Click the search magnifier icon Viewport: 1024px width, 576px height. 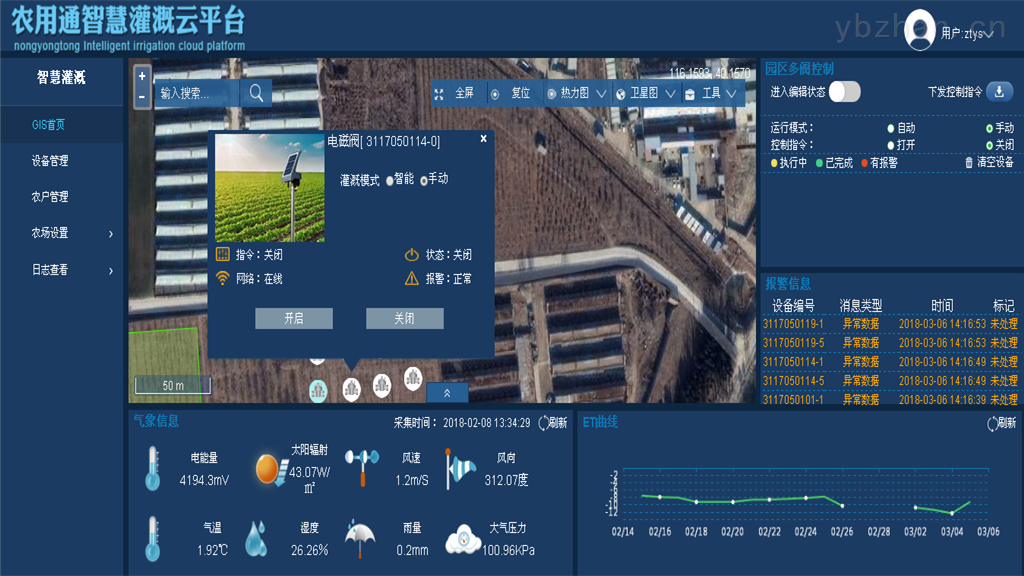[256, 93]
